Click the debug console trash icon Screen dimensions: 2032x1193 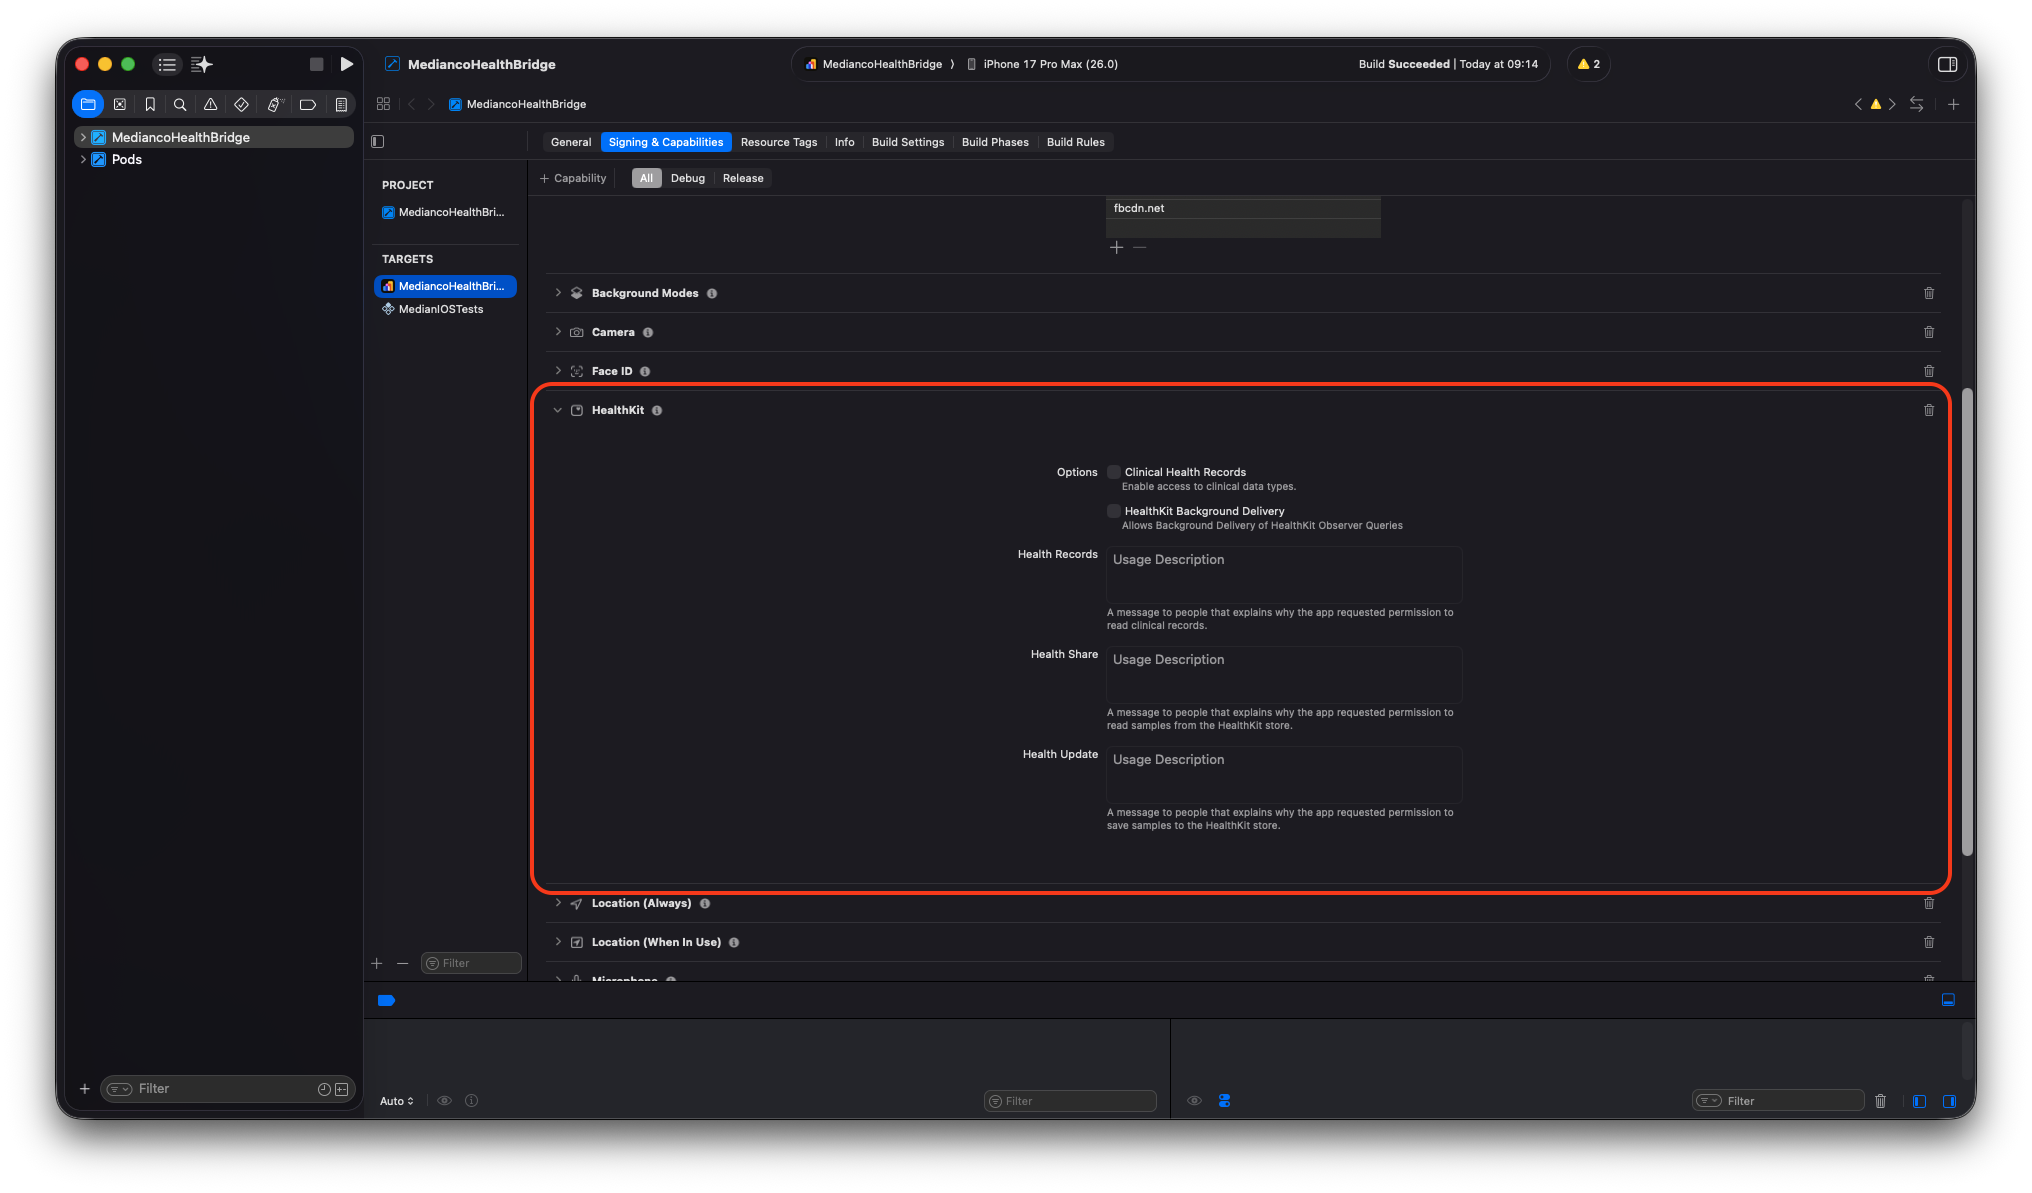pyautogui.click(x=1880, y=1101)
